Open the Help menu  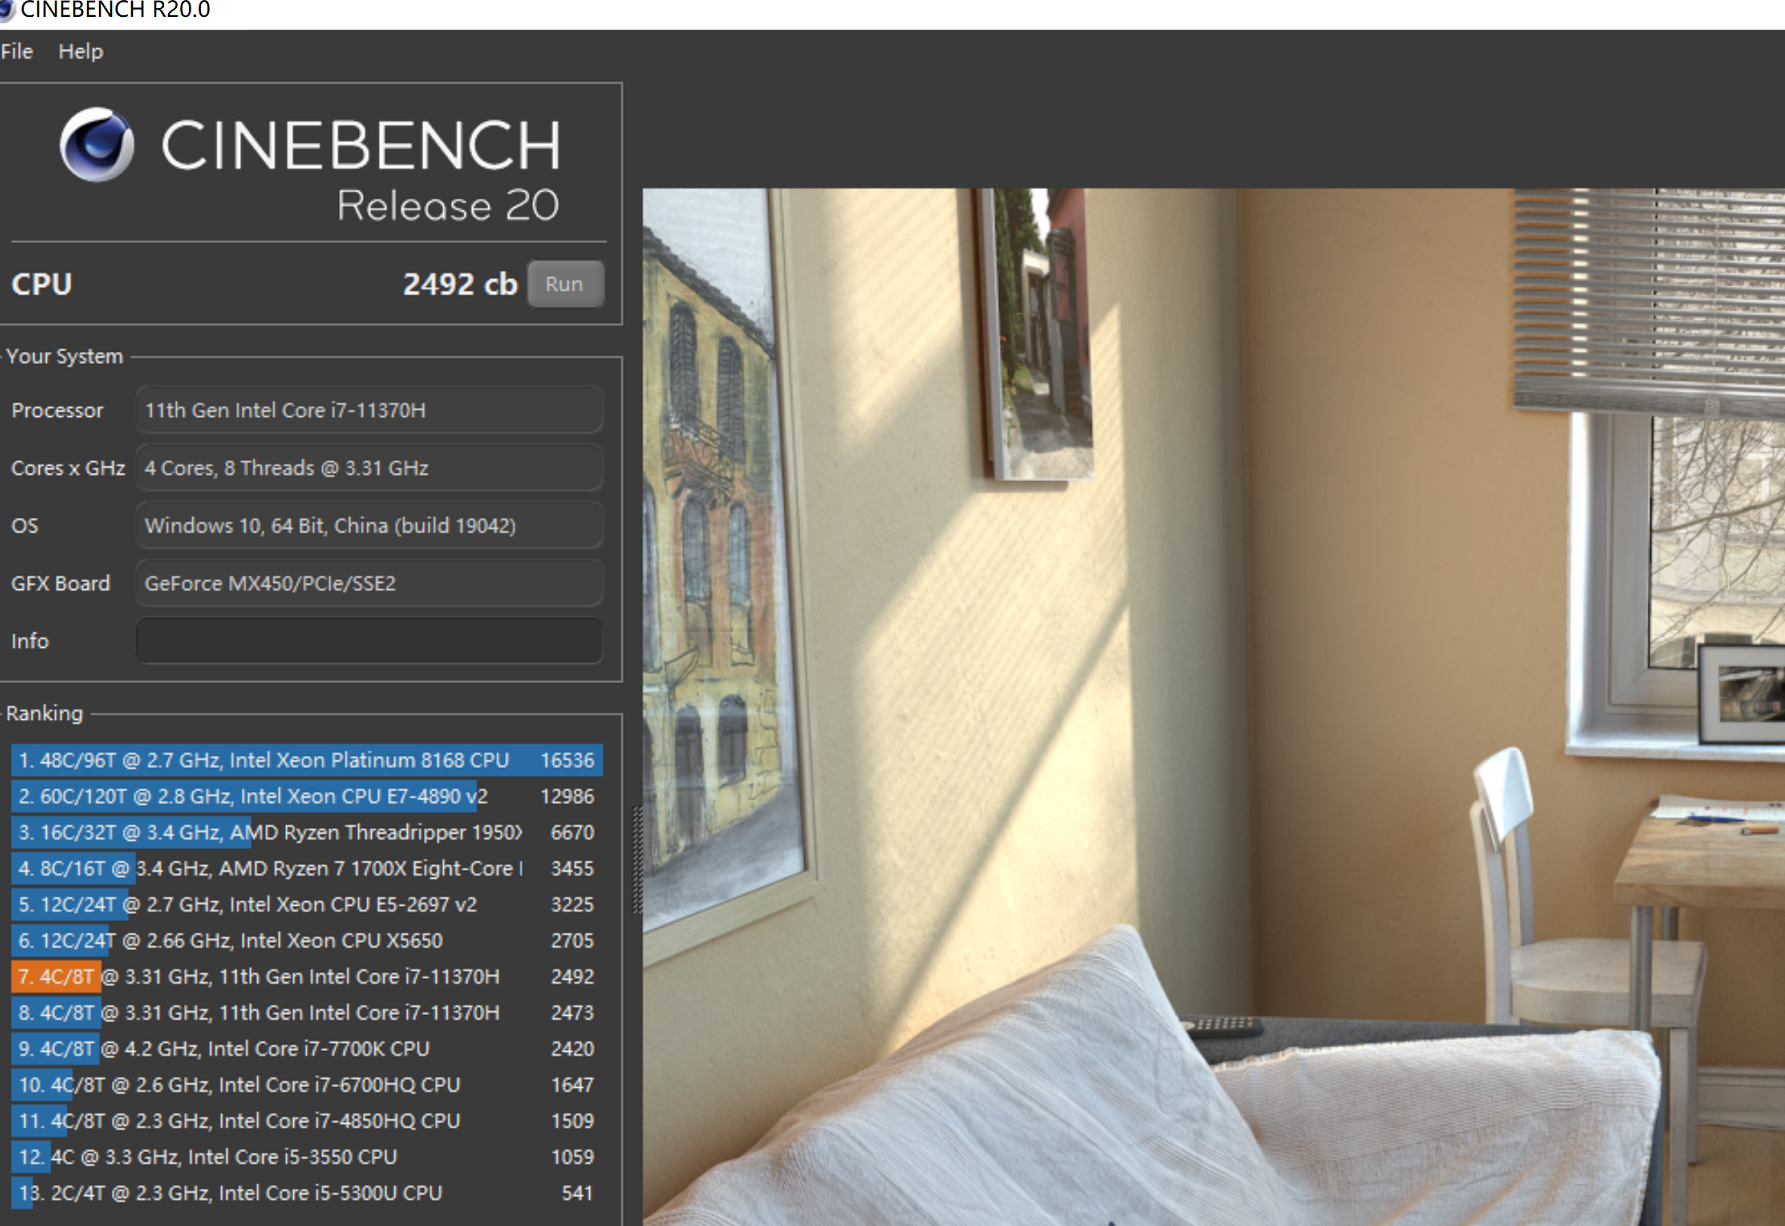coord(81,51)
